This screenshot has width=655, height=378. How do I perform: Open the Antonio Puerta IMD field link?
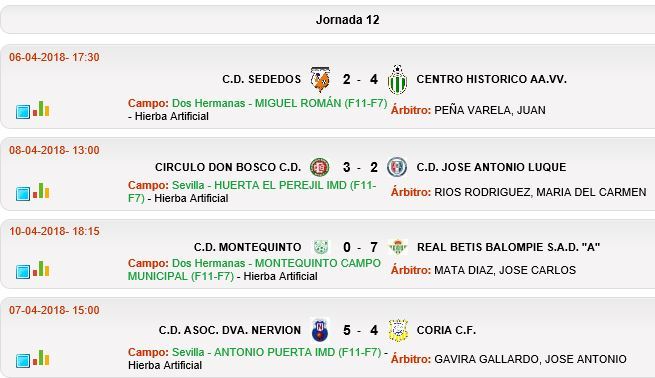(x=277, y=352)
